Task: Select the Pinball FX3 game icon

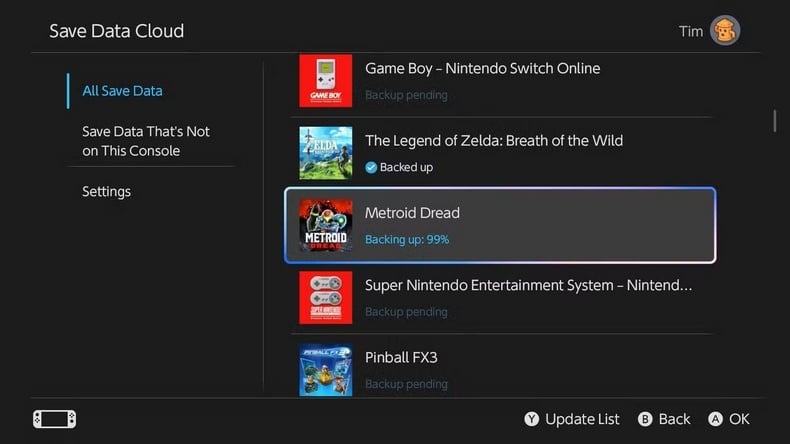Action: [x=326, y=369]
